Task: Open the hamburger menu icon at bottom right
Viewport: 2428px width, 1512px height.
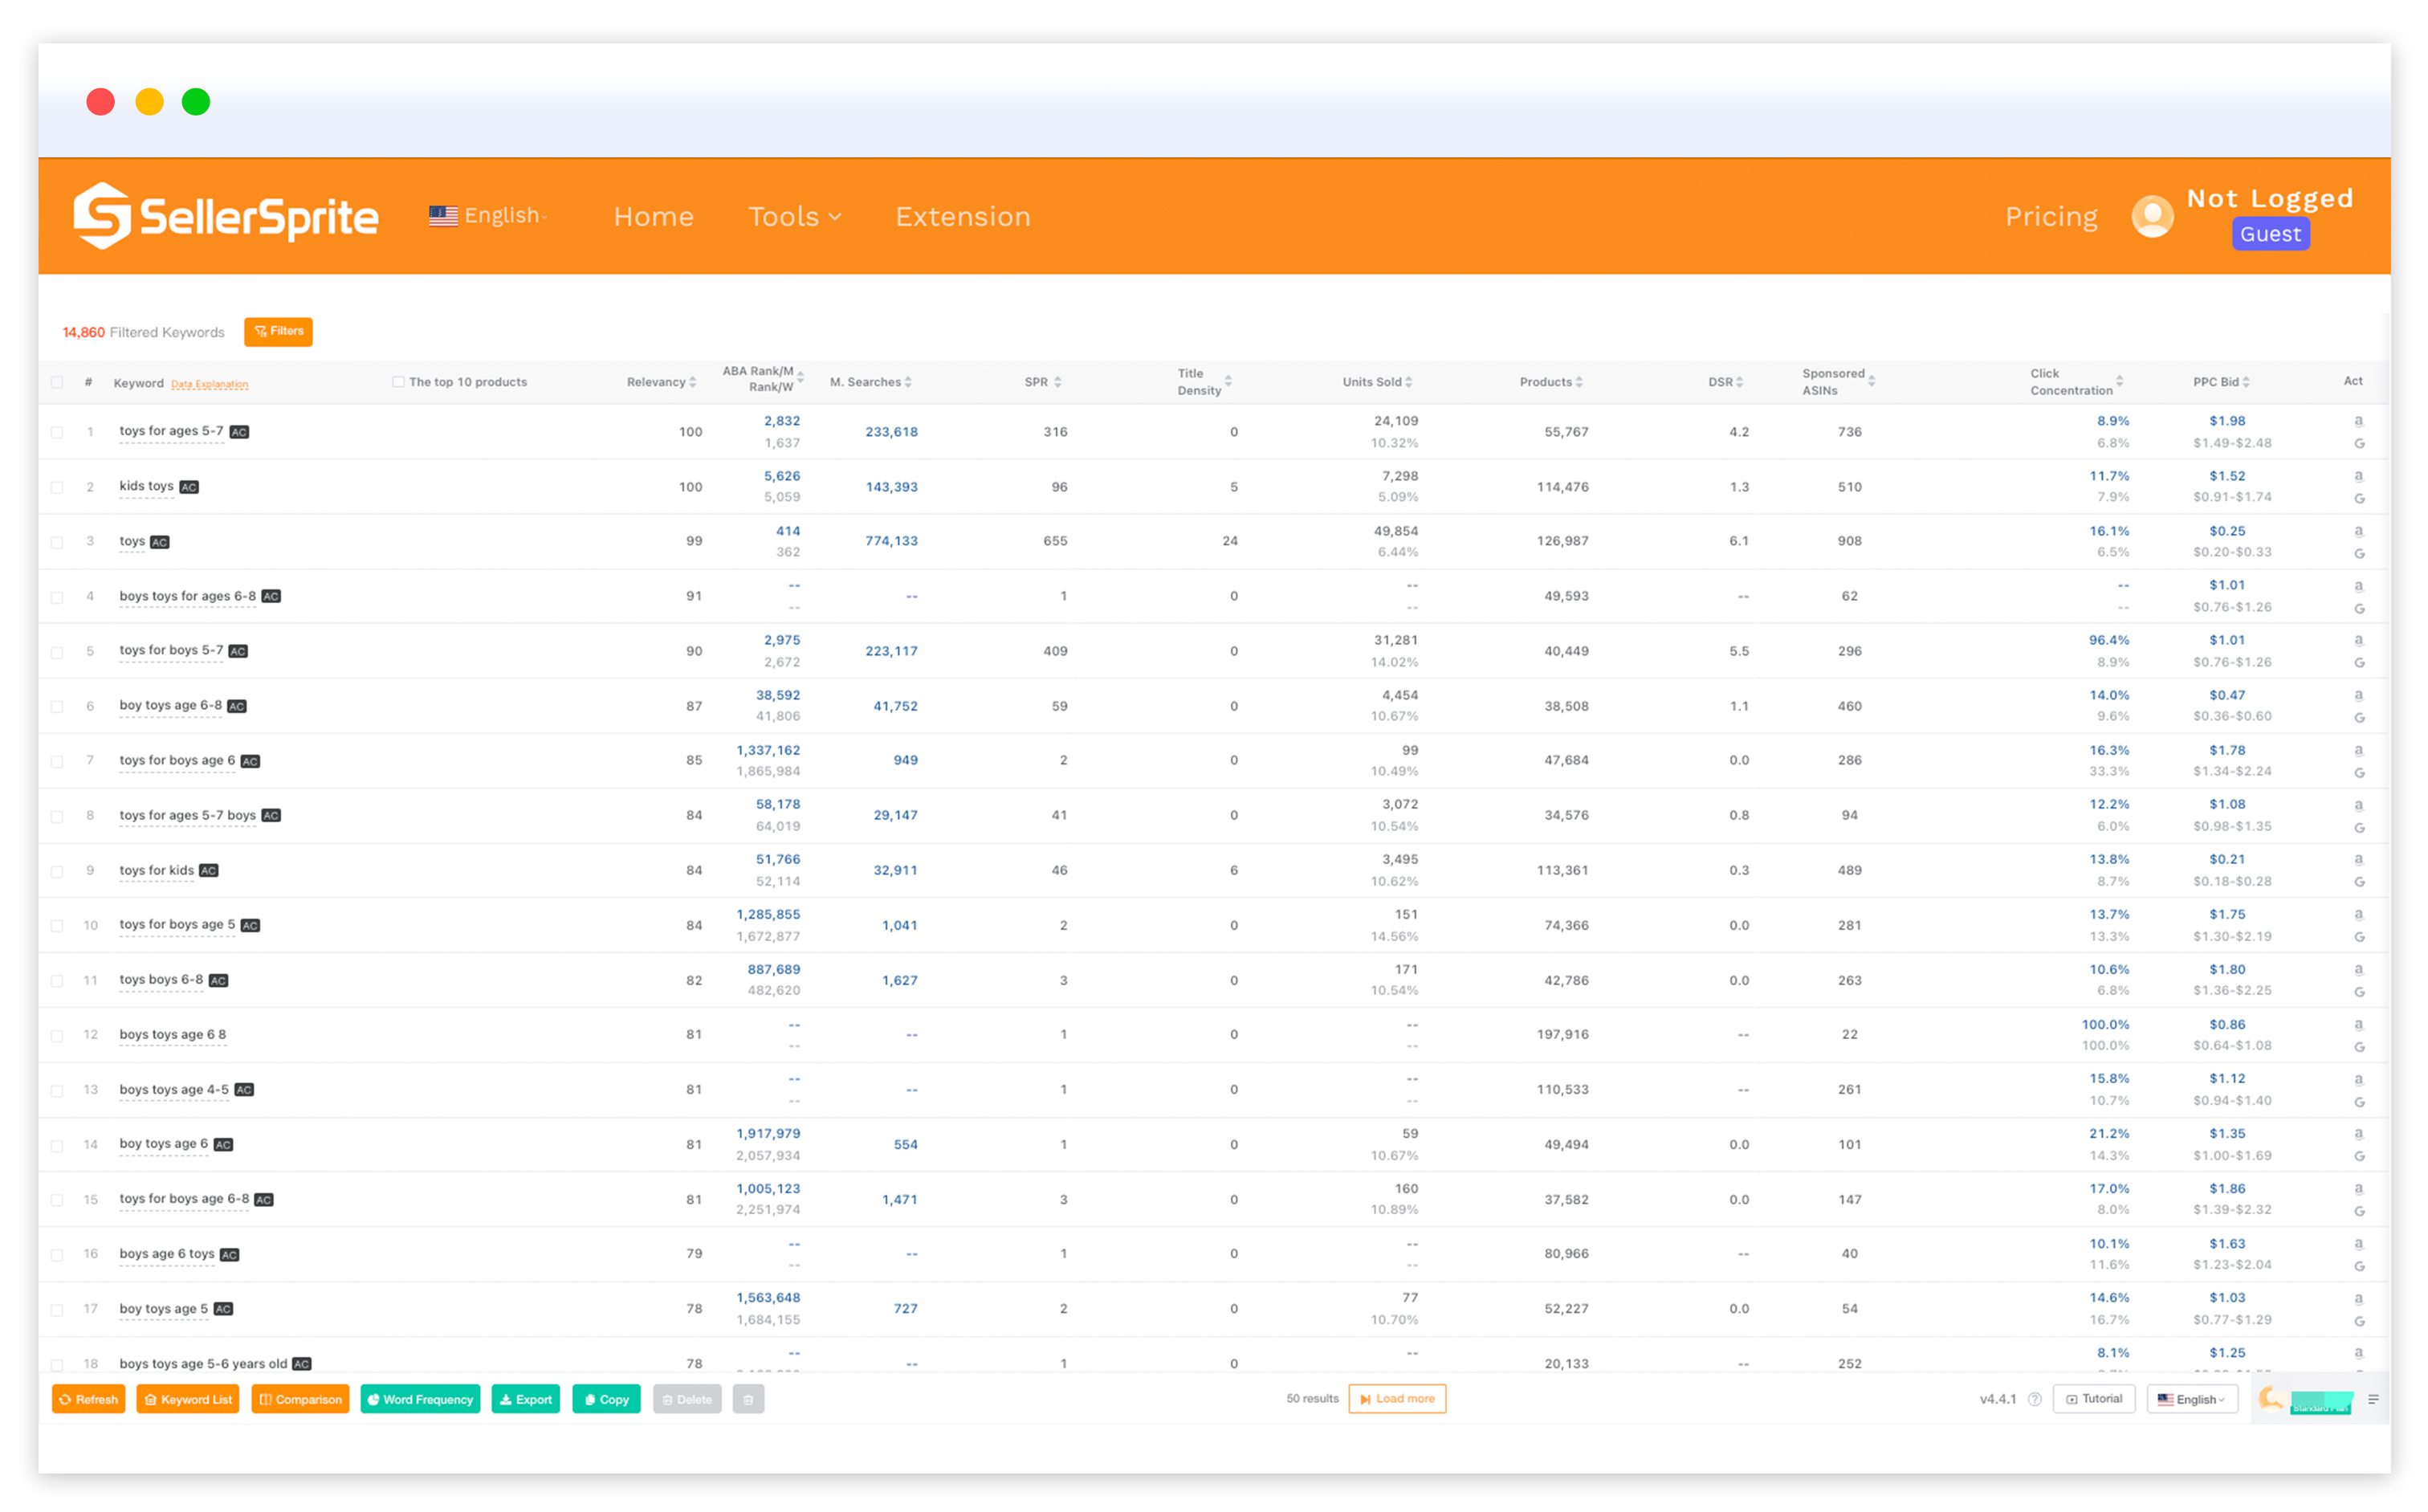Action: click(2373, 1399)
